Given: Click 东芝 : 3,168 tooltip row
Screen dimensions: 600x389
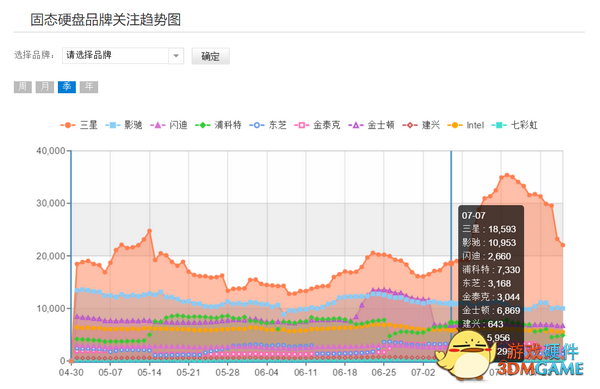Looking at the screenshot, I should tap(487, 283).
